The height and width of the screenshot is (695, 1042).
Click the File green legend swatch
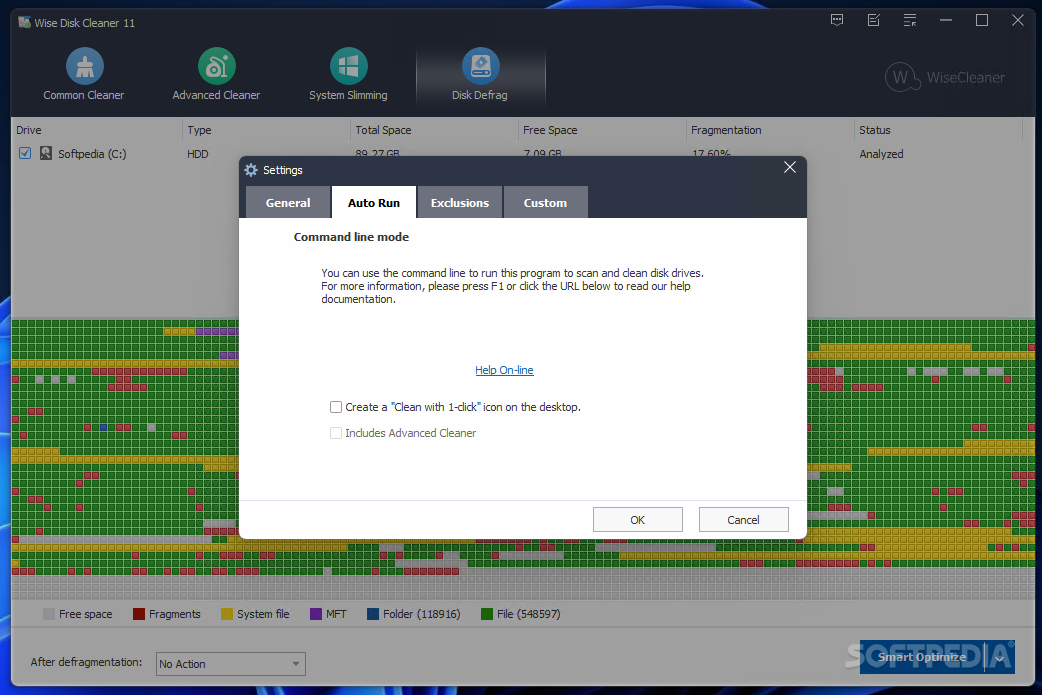(487, 614)
